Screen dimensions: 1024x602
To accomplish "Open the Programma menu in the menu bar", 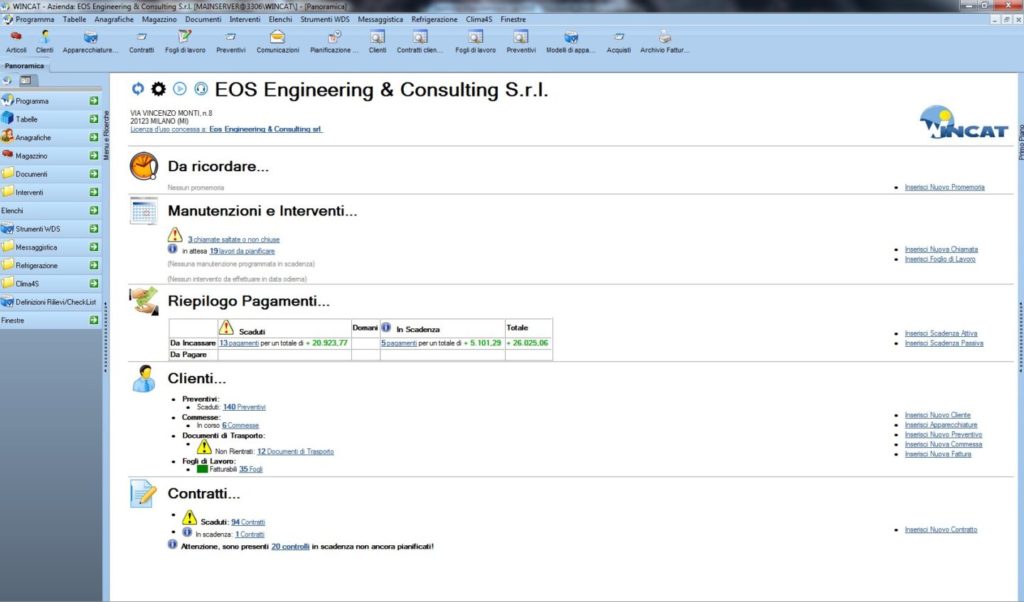I will tap(35, 20).
